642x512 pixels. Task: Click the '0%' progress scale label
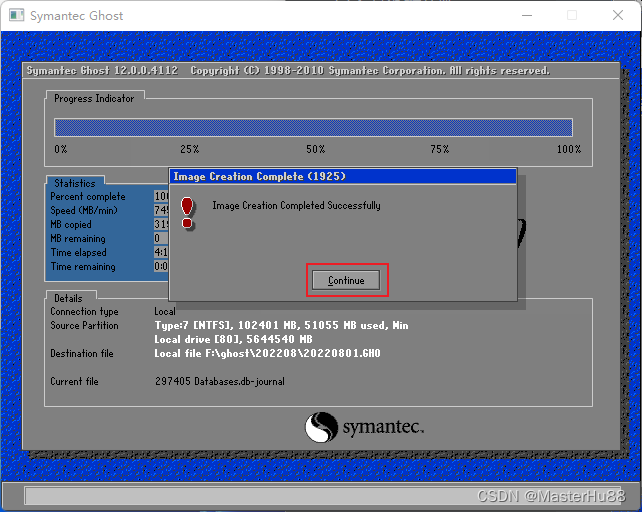point(61,149)
